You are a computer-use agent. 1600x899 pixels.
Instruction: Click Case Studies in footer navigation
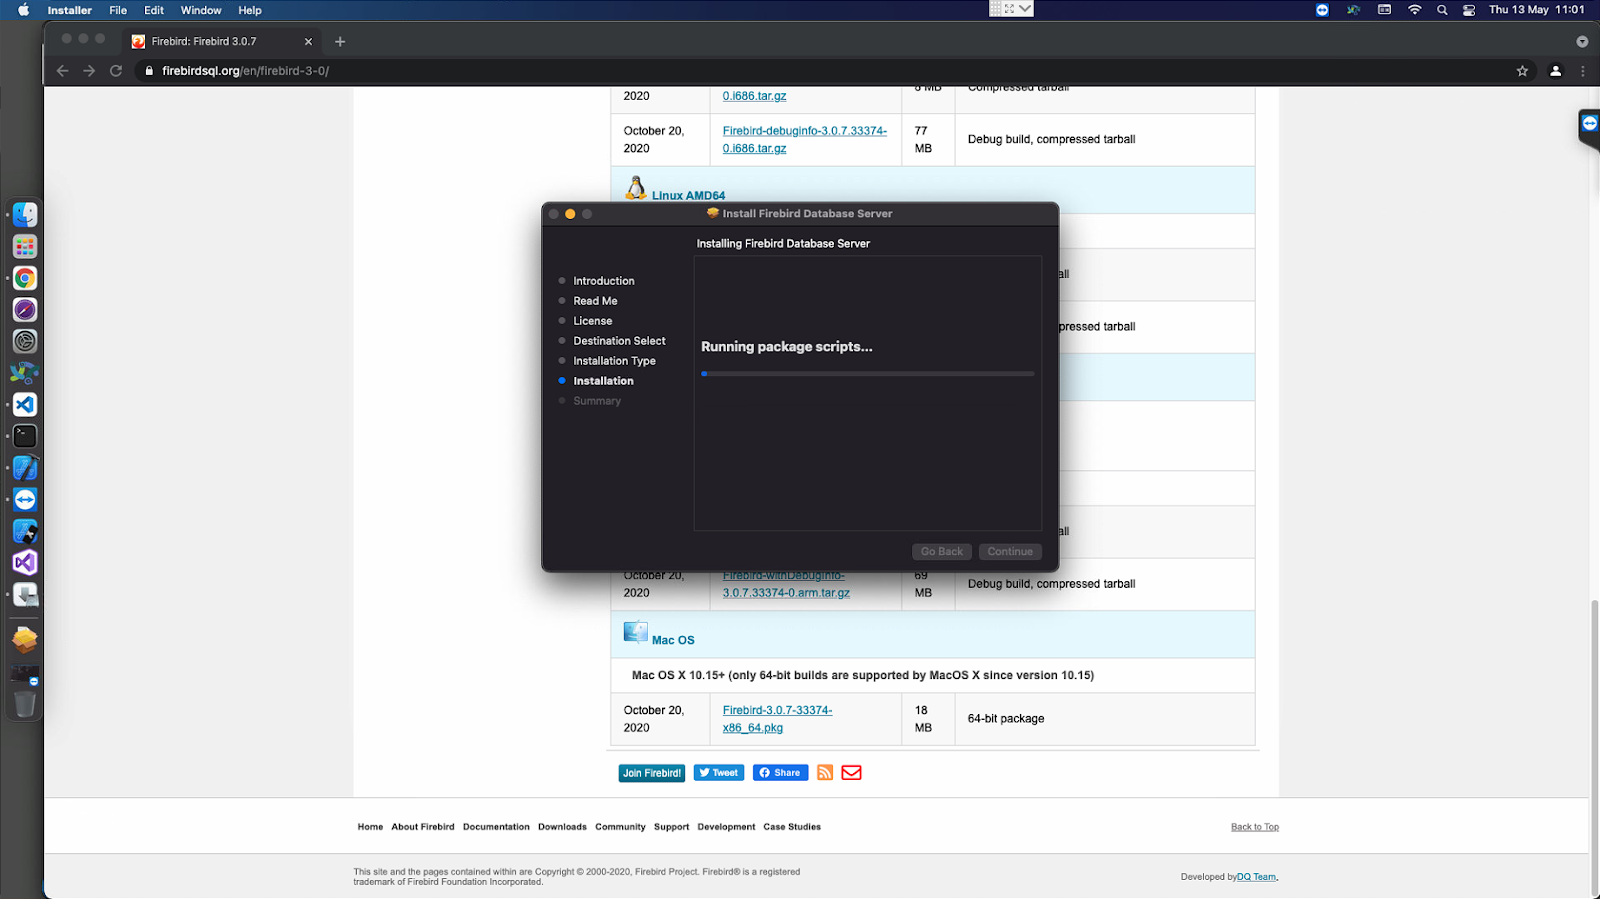tap(792, 827)
